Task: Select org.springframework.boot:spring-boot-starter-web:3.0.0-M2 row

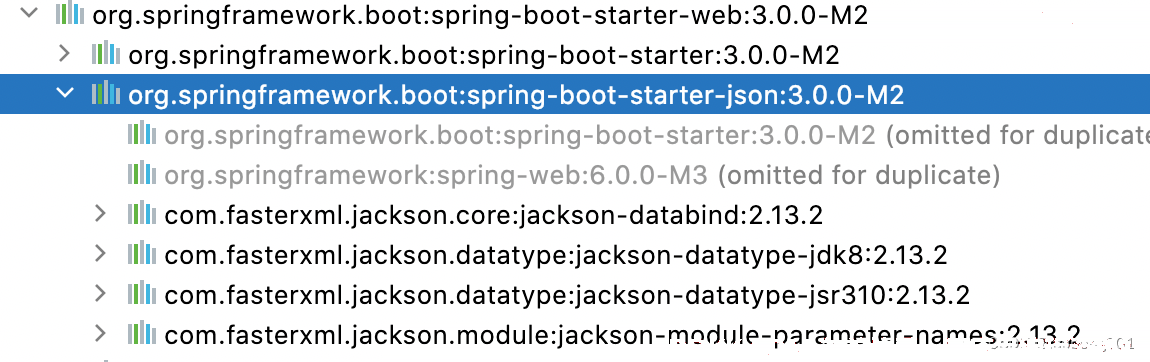Action: pyautogui.click(x=575, y=15)
